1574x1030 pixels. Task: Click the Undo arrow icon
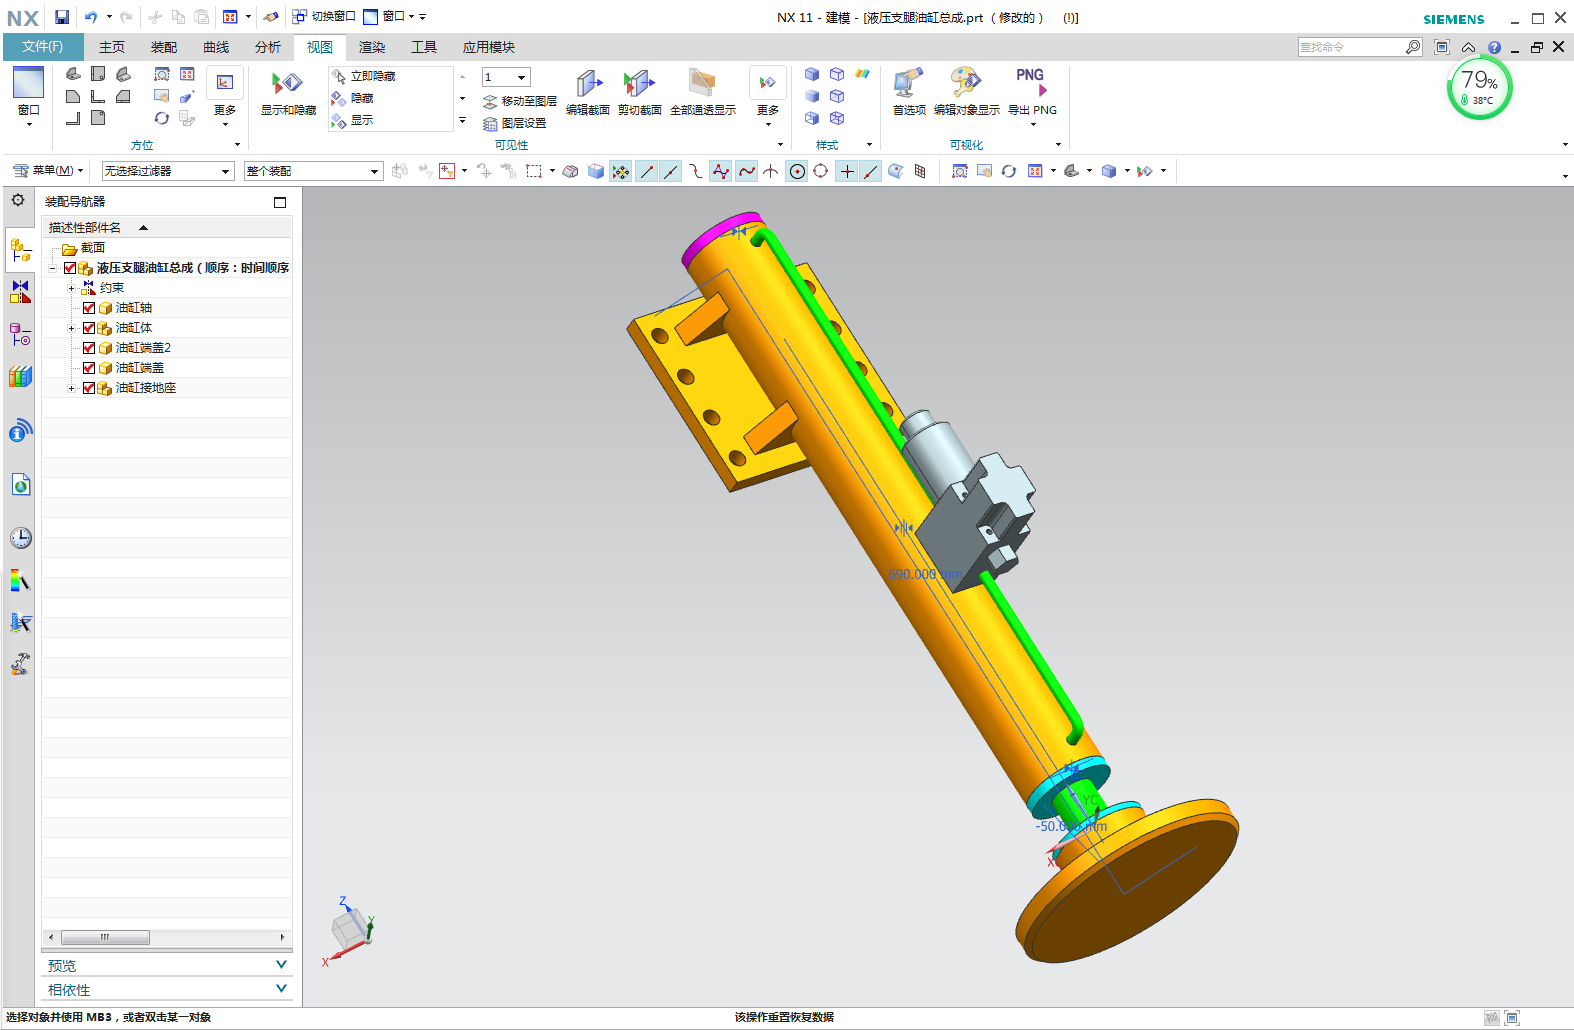(x=90, y=17)
